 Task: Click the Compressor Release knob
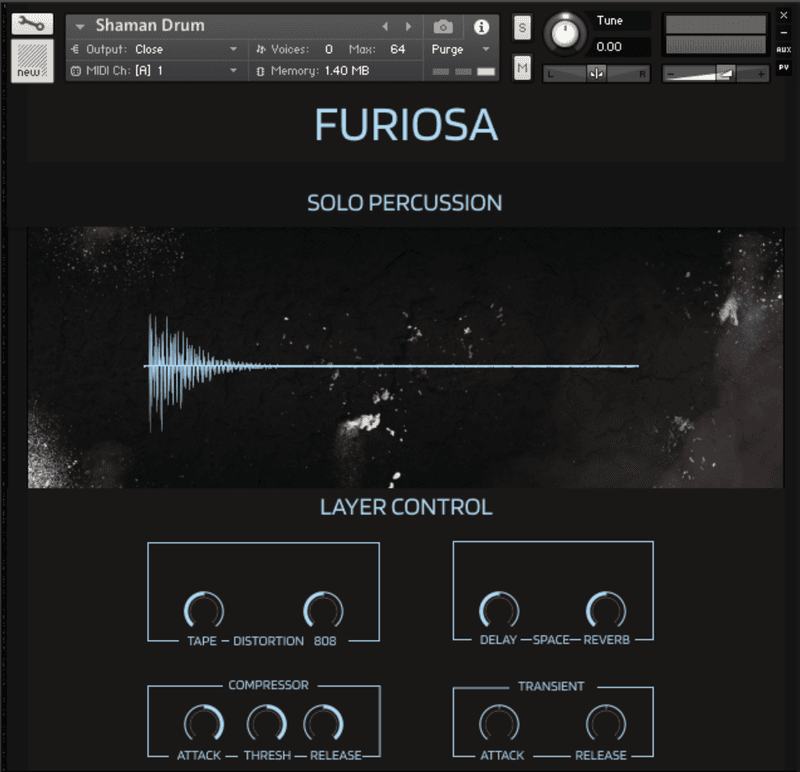point(323,724)
